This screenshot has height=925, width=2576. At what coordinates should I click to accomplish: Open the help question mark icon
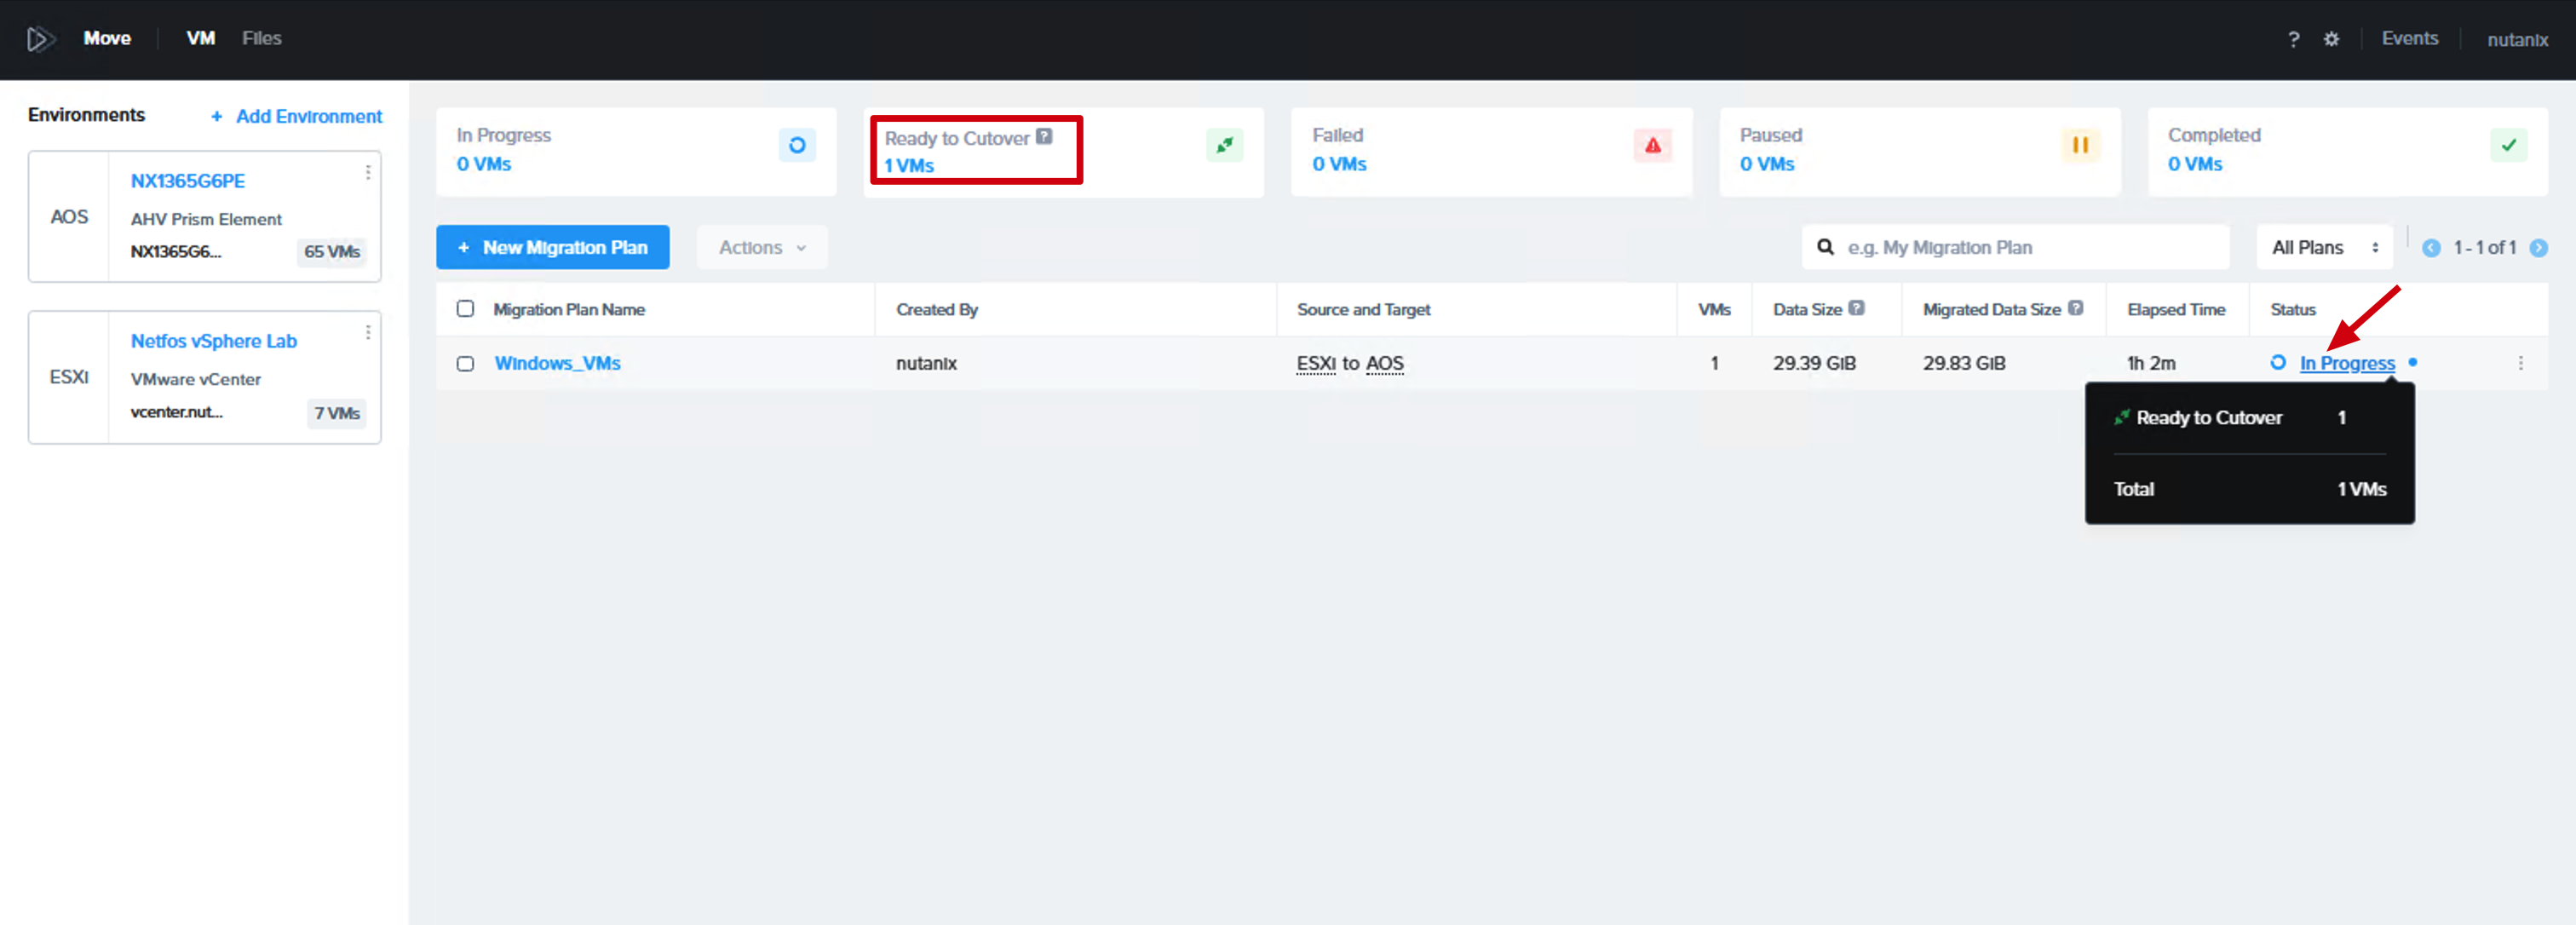pyautogui.click(x=2293, y=39)
